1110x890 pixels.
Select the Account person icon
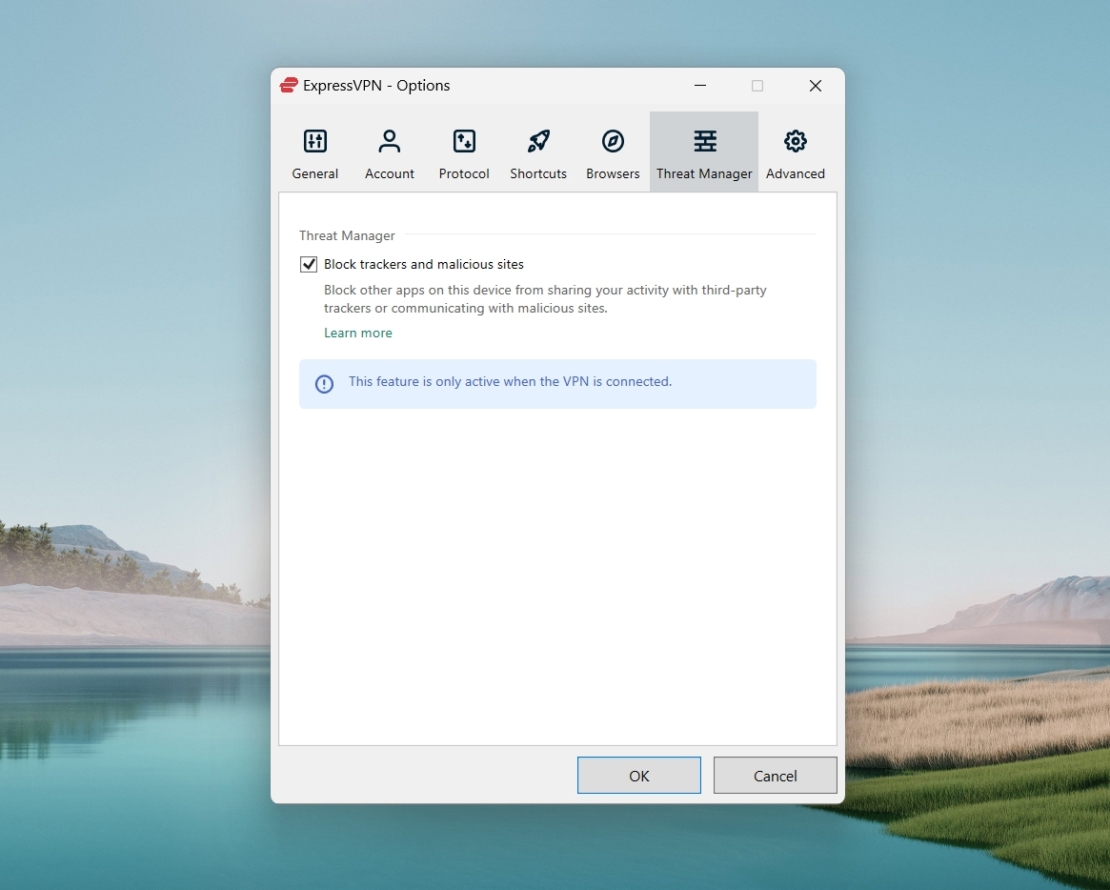[x=389, y=141]
